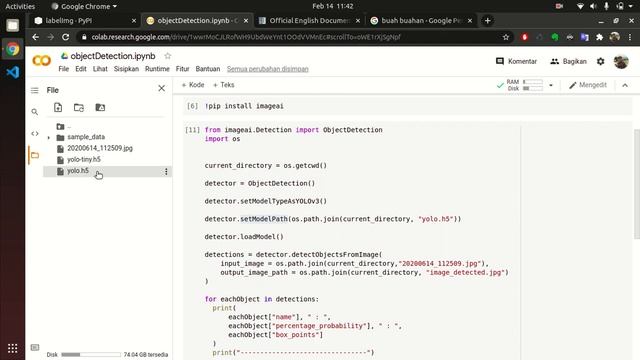The width and height of the screenshot is (640, 360).
Task: Add a text cell with + Teks
Action: (x=224, y=85)
